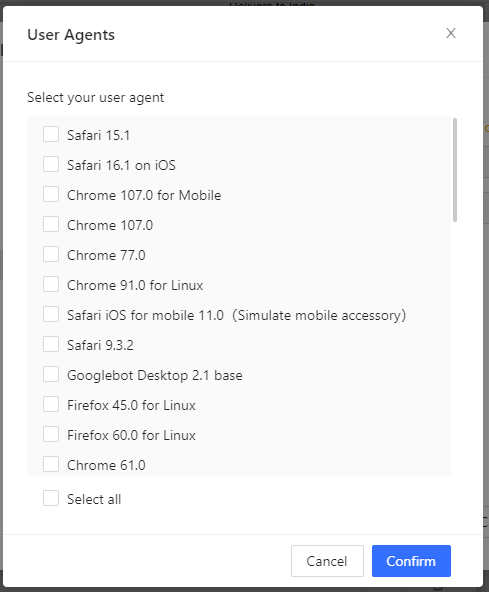The image size is (489, 592).
Task: Close the User Agents dialog
Action: (450, 33)
